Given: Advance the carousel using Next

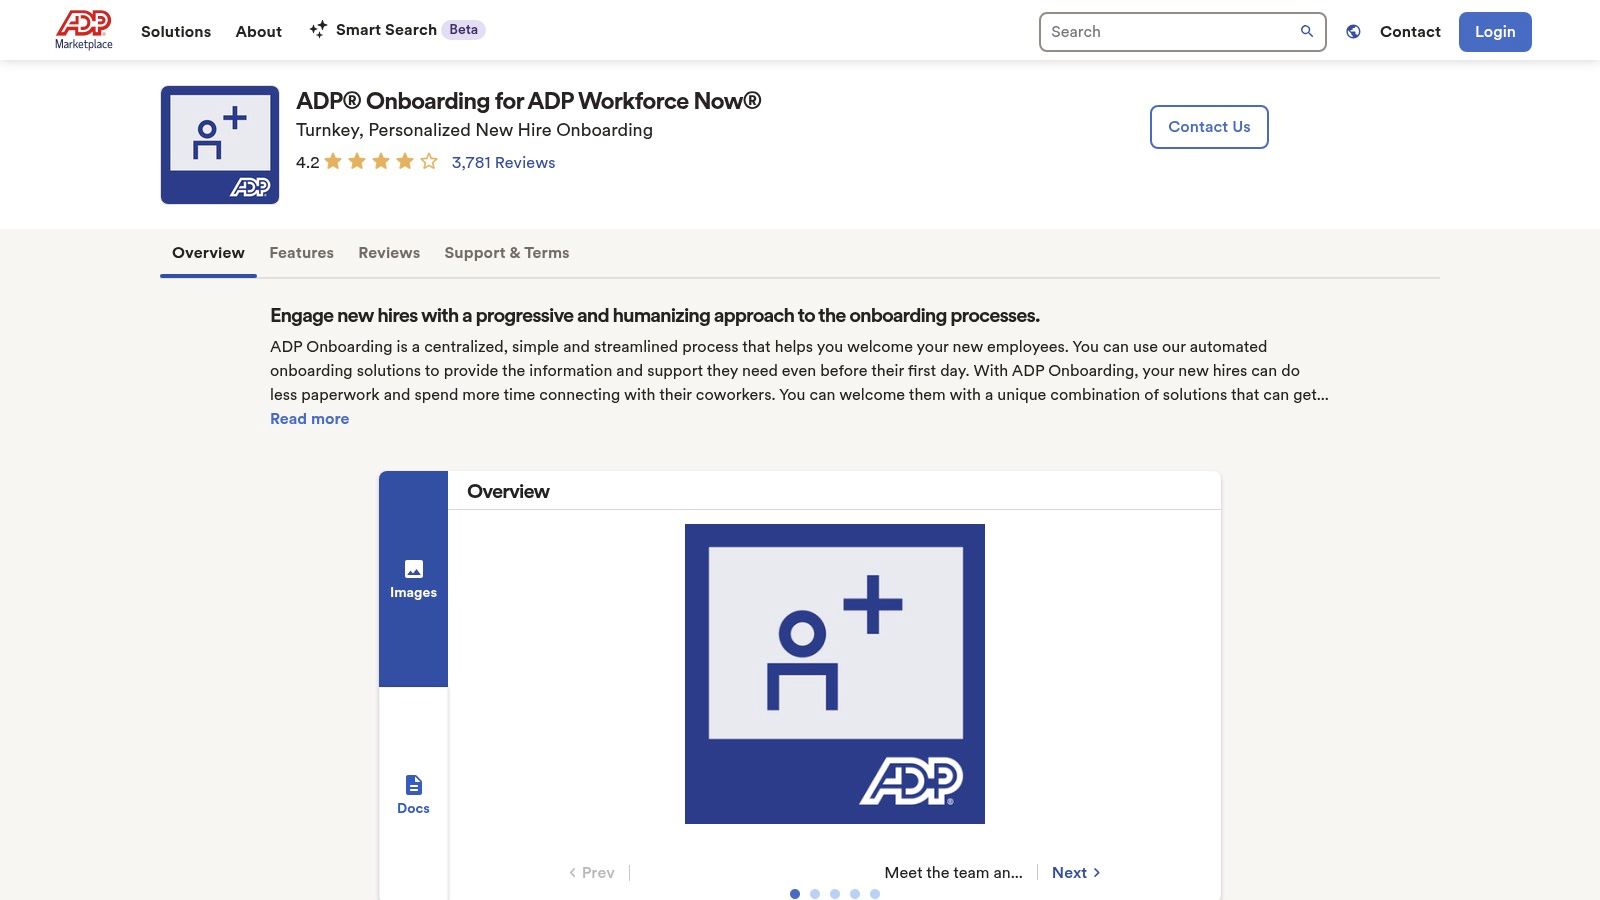Looking at the screenshot, I should pos(1074,872).
